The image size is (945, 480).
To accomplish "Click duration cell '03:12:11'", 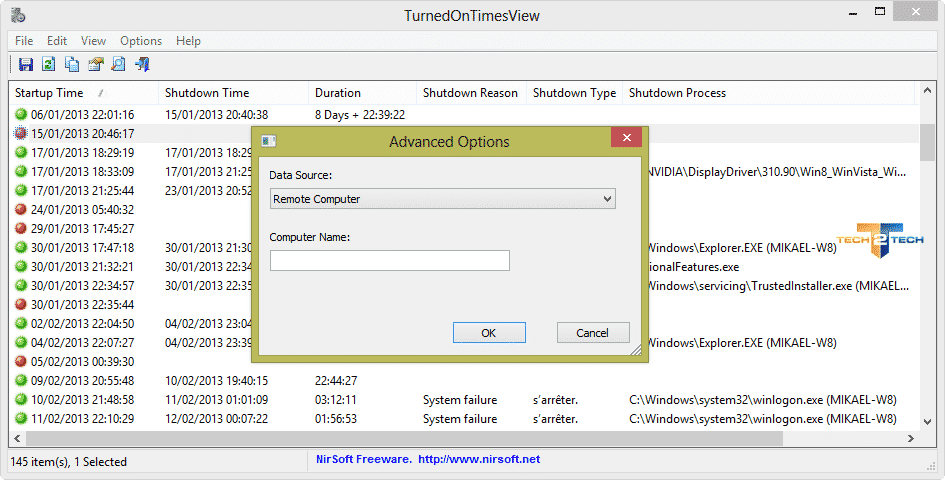I will pyautogui.click(x=336, y=400).
